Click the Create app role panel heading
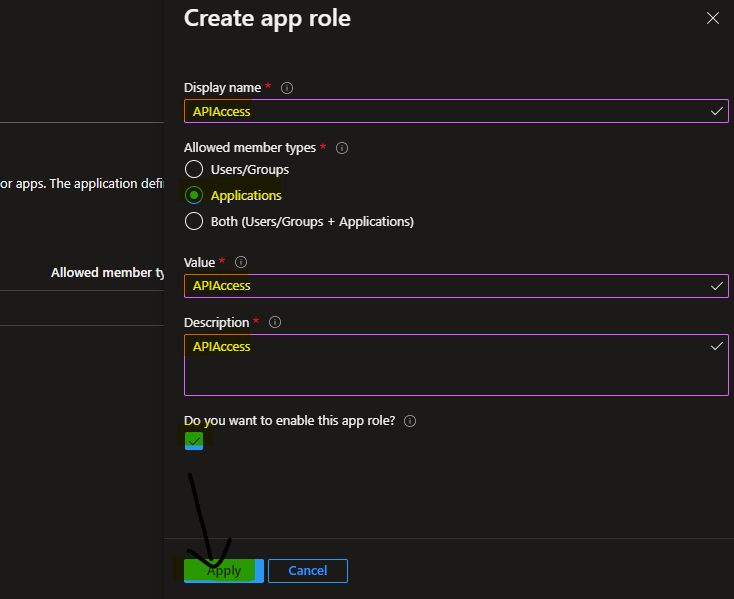This screenshot has width=734, height=599. pos(267,18)
